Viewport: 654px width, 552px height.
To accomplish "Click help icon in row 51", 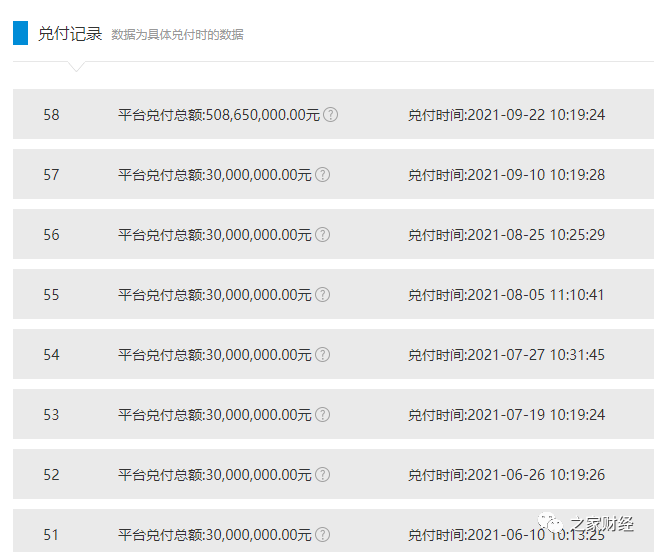I will point(322,534).
